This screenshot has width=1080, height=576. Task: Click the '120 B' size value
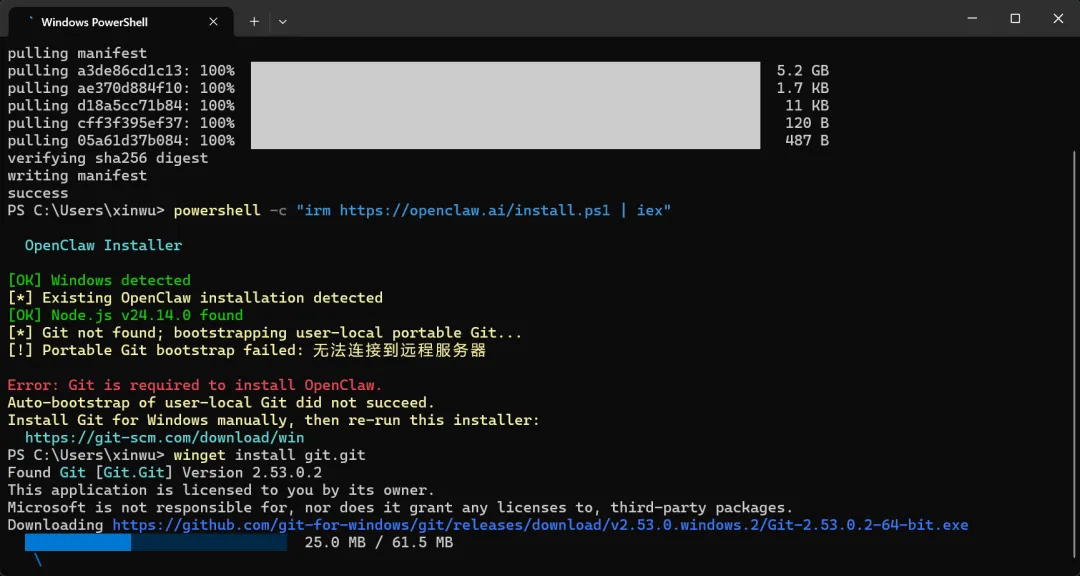click(x=807, y=123)
